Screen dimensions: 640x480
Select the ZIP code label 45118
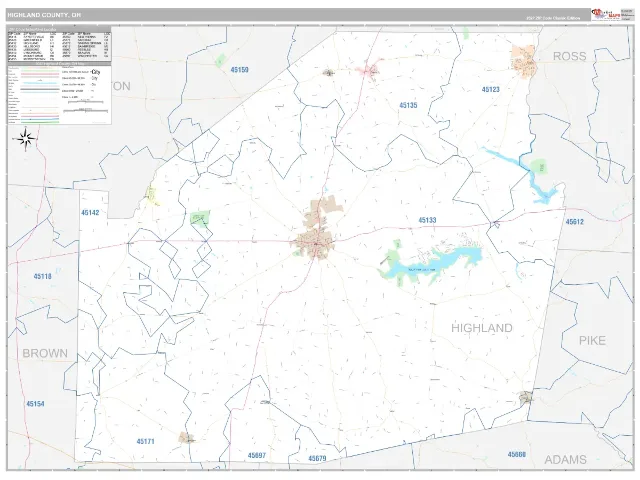42,276
